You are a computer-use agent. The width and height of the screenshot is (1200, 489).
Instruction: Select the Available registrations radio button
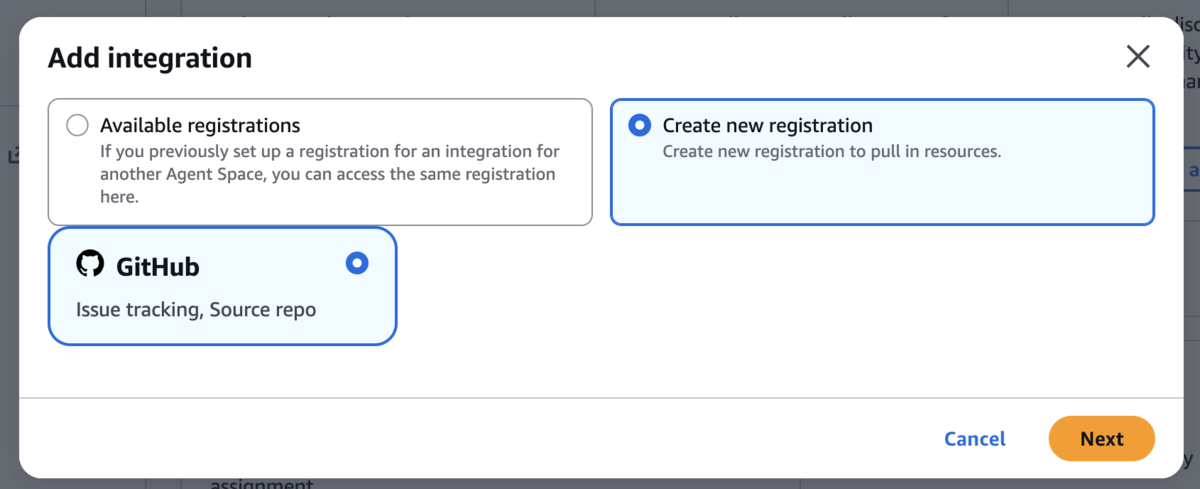pyautogui.click(x=77, y=126)
